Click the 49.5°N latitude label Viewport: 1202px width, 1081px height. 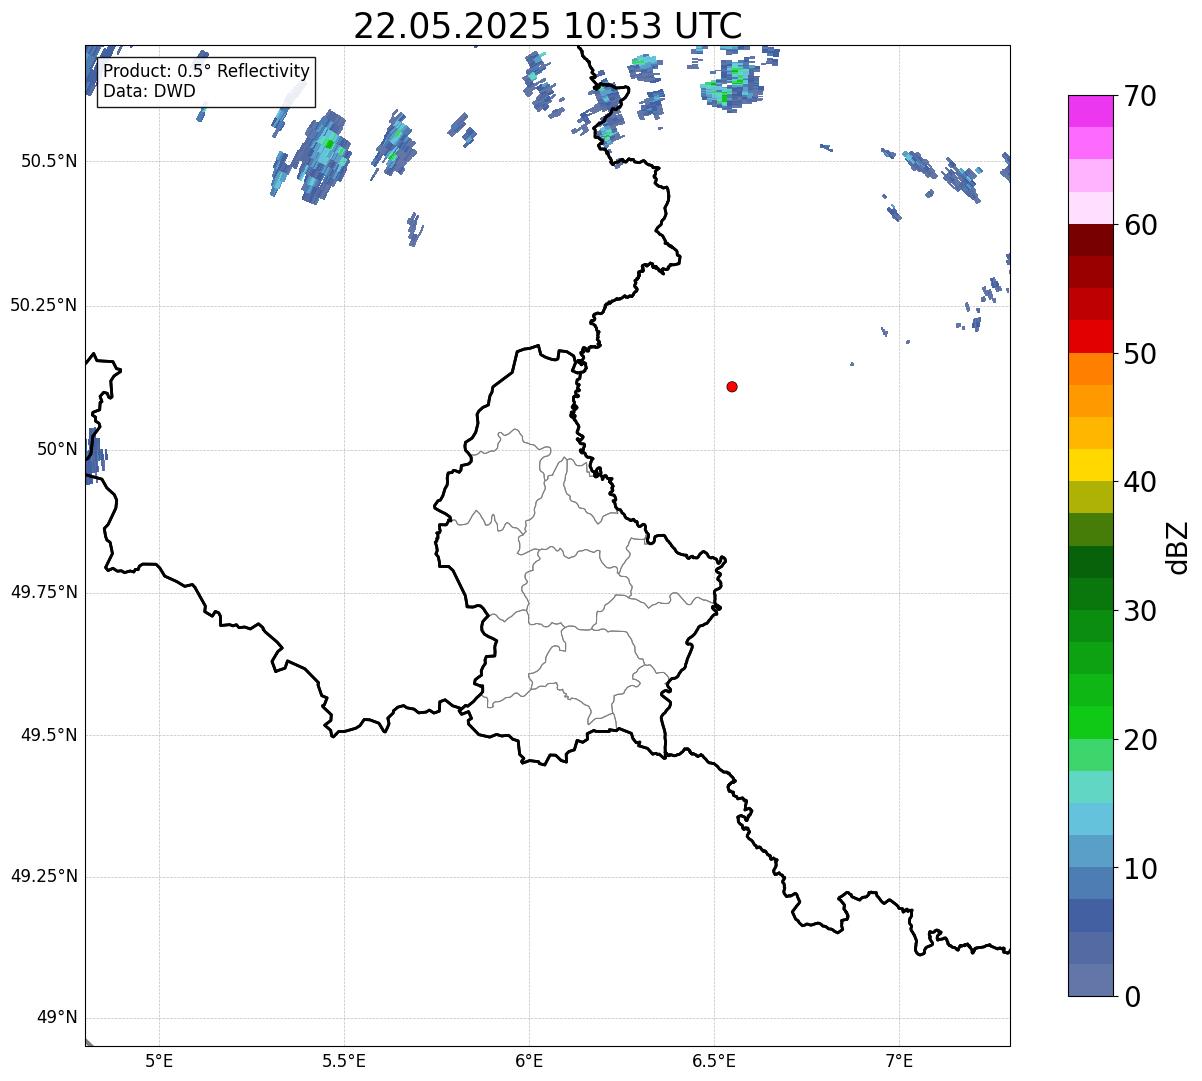tap(49, 735)
